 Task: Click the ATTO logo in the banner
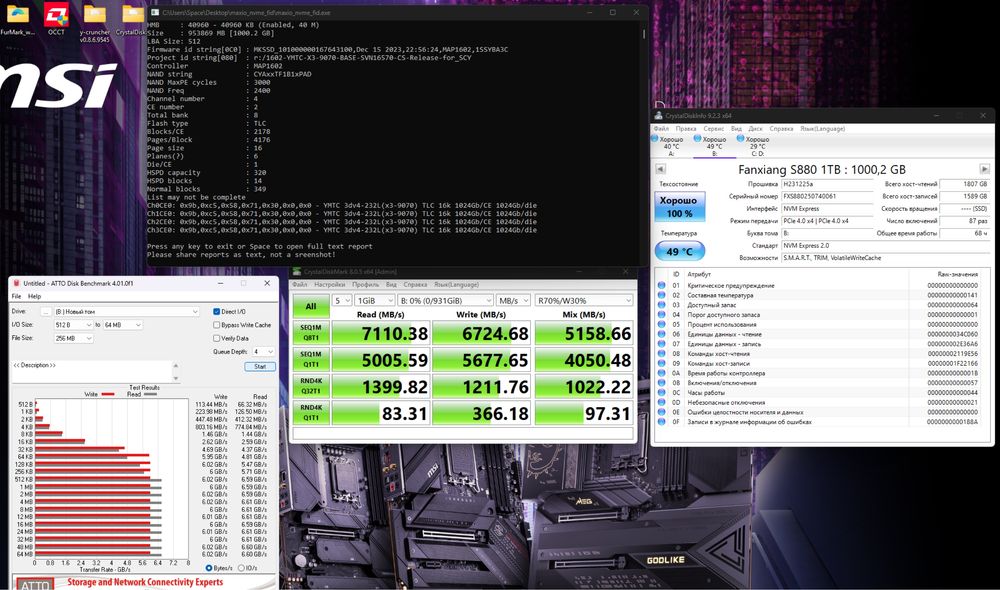click(35, 584)
